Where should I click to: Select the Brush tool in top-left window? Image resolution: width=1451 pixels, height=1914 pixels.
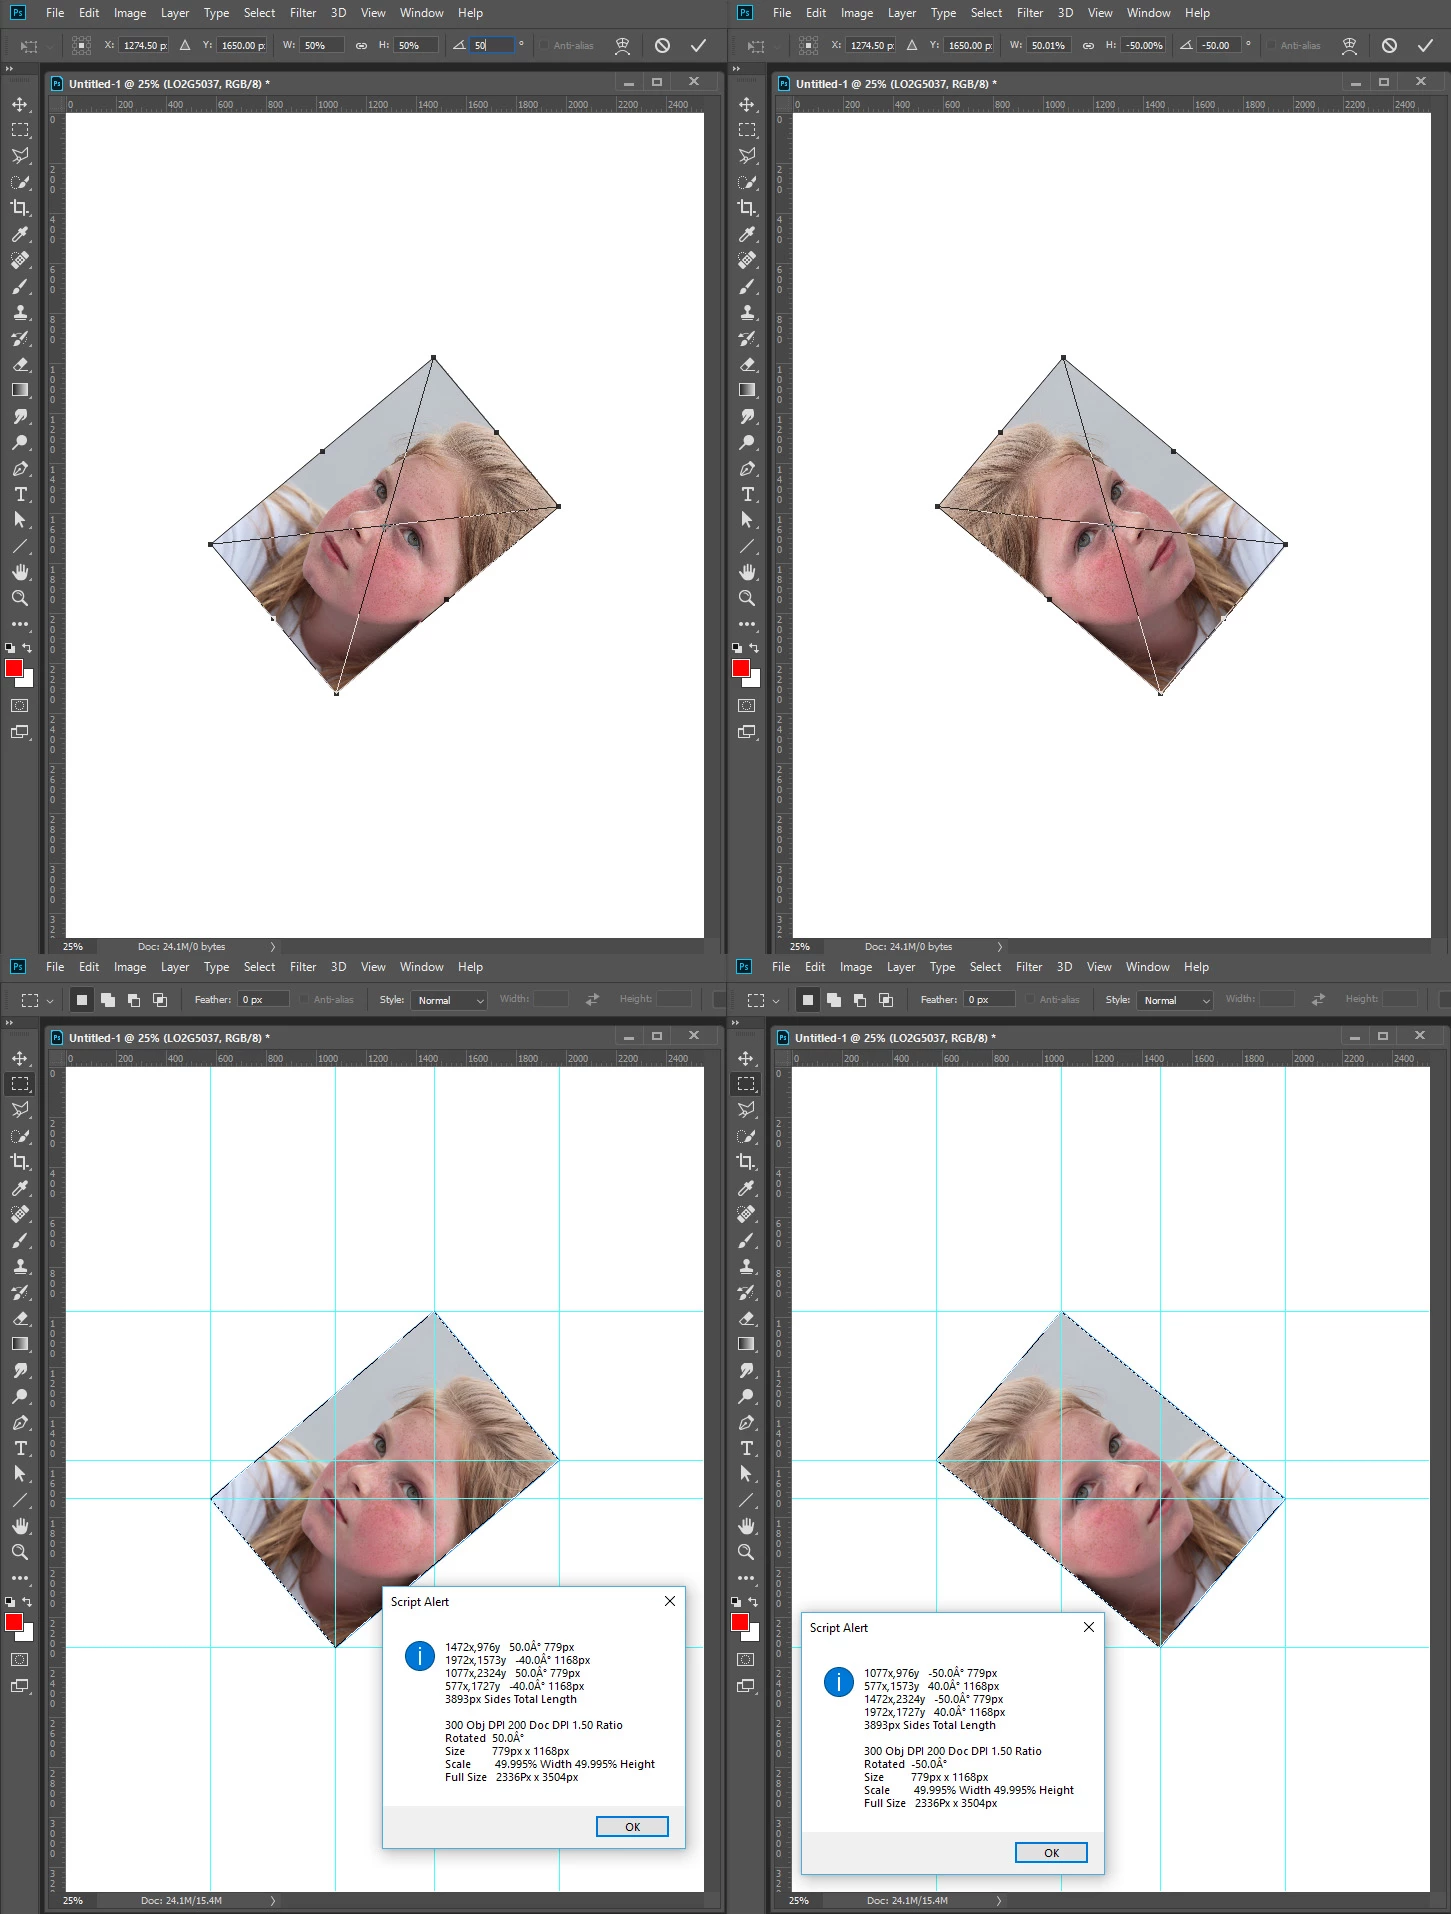pos(20,286)
